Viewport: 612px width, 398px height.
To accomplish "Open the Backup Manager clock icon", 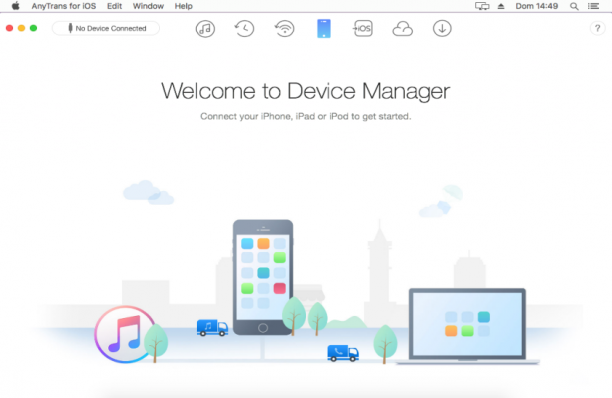I will (244, 28).
